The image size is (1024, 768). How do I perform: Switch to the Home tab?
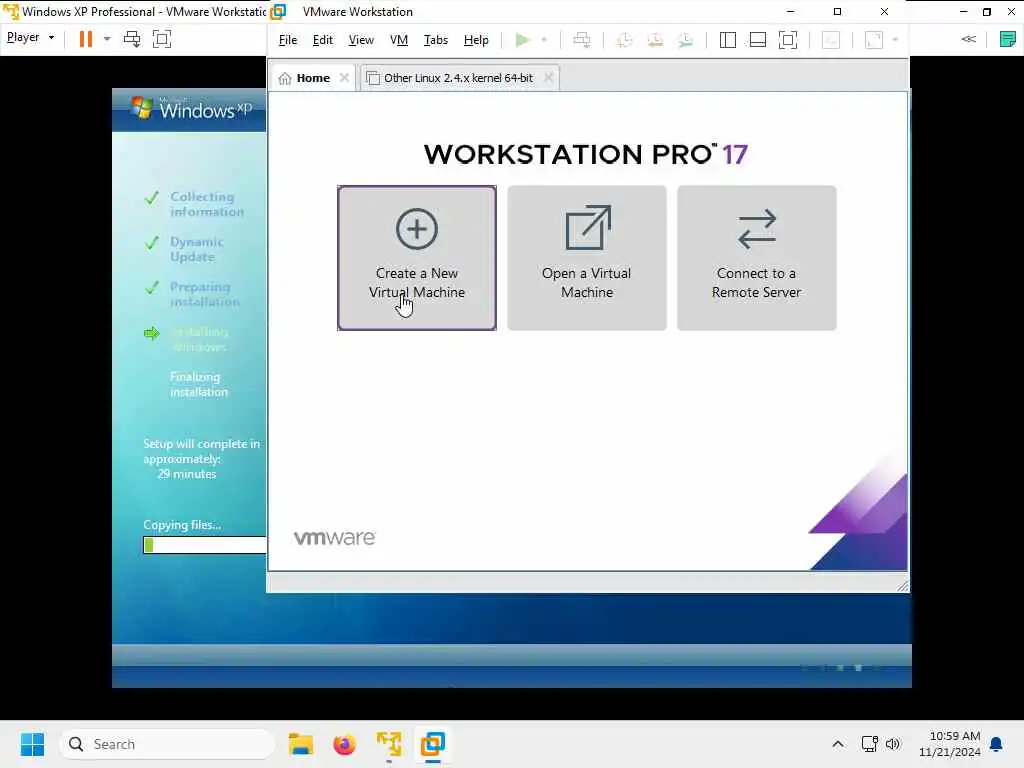313,78
